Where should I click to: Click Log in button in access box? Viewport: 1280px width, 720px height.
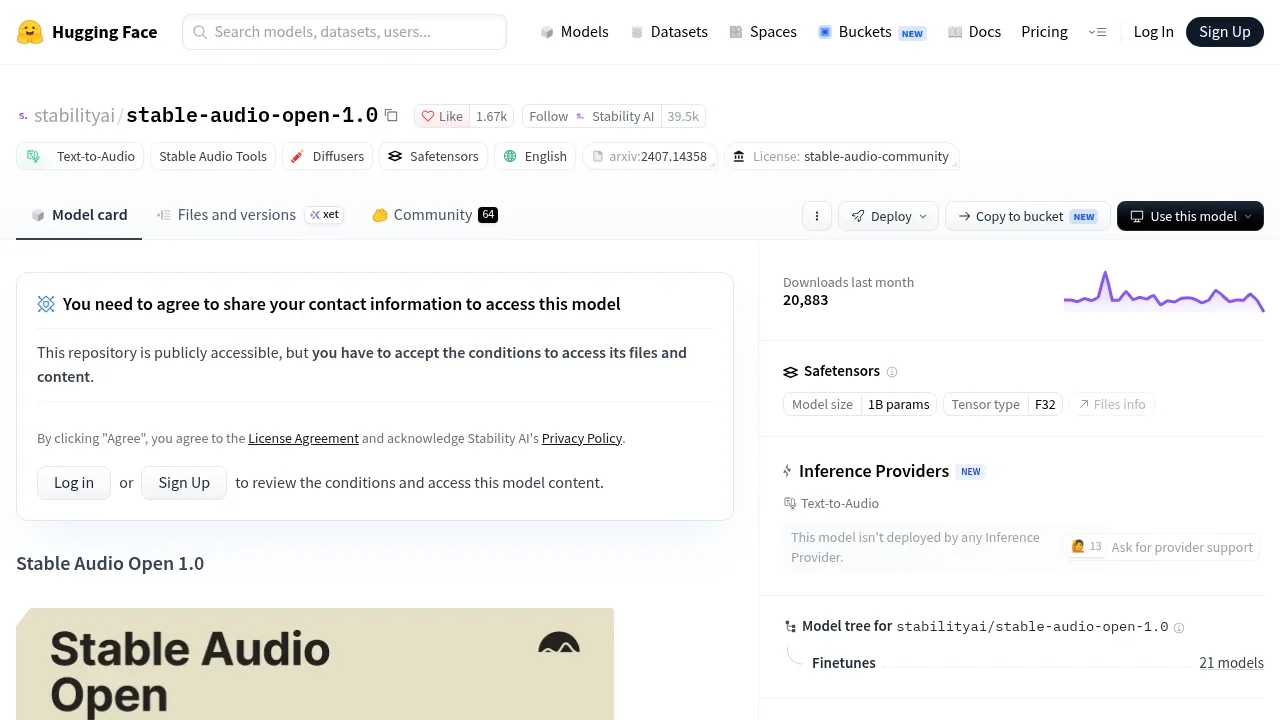(x=74, y=483)
